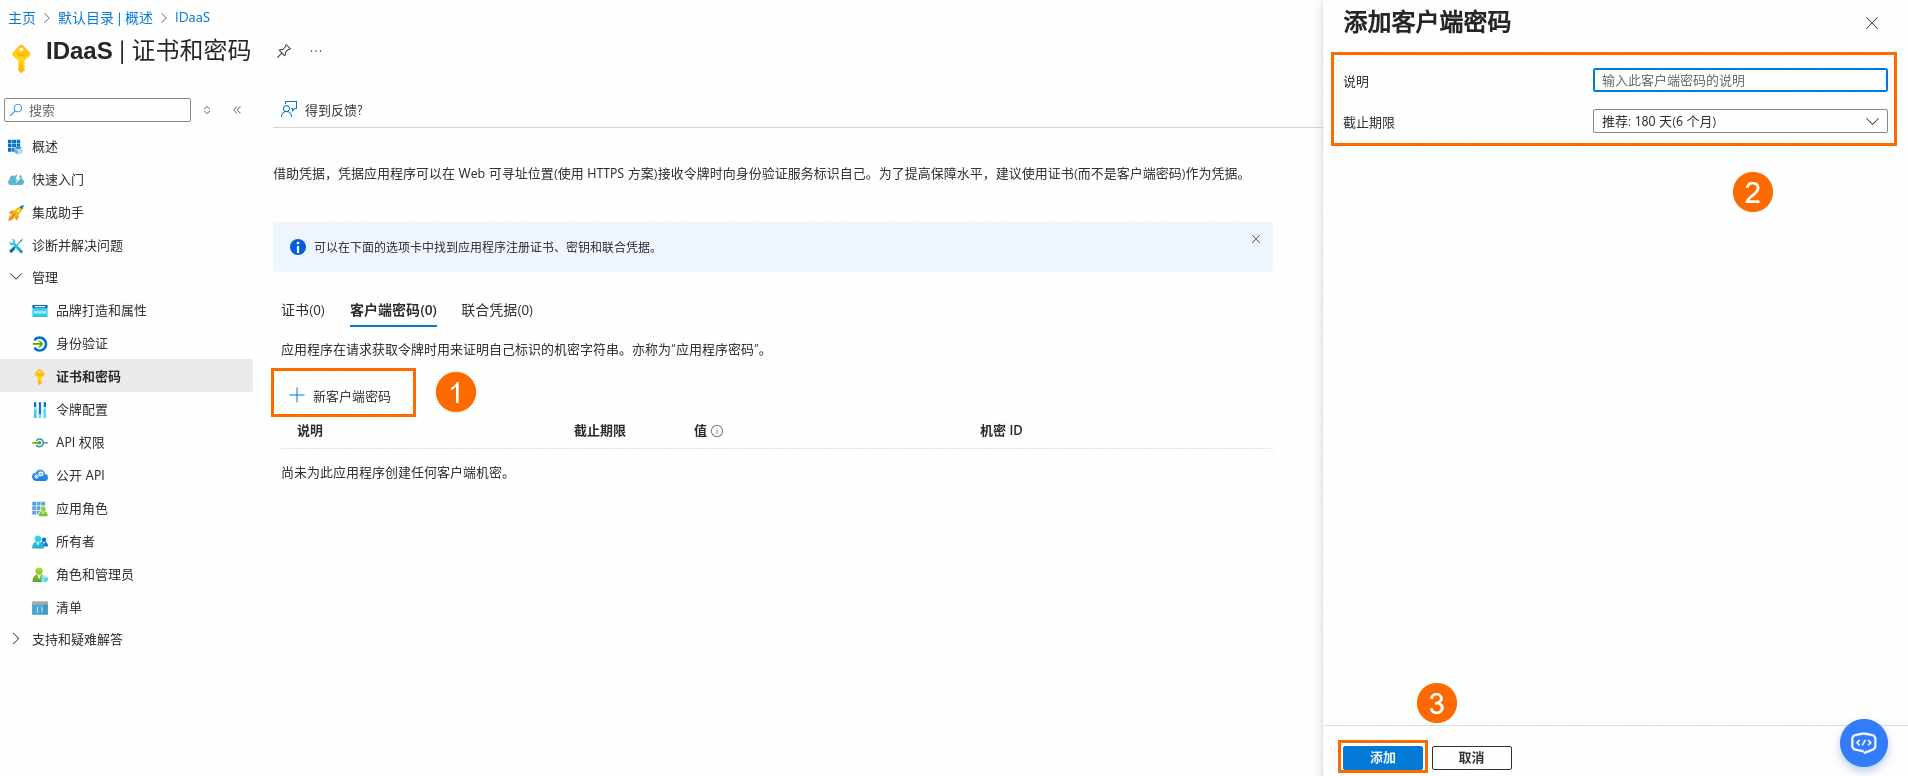
Task: Collapse the sidebar with the double-chevron icon
Action: [x=237, y=110]
